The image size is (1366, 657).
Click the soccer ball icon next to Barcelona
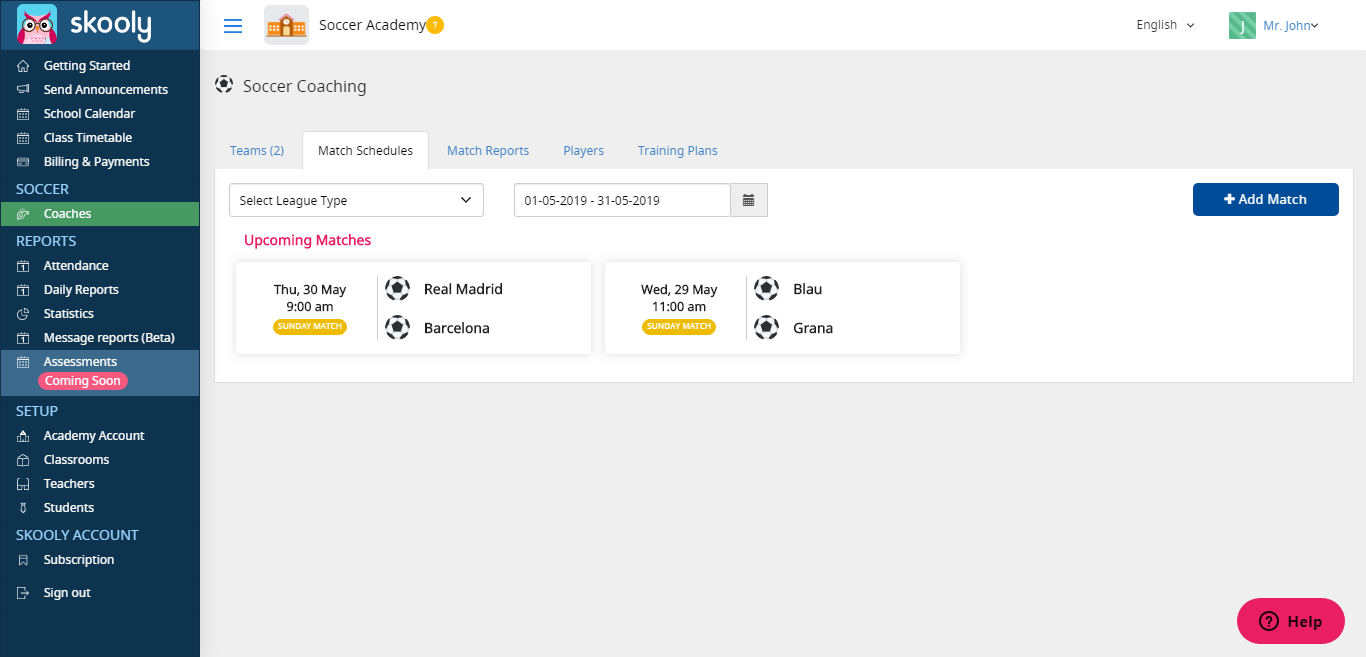pyautogui.click(x=397, y=327)
